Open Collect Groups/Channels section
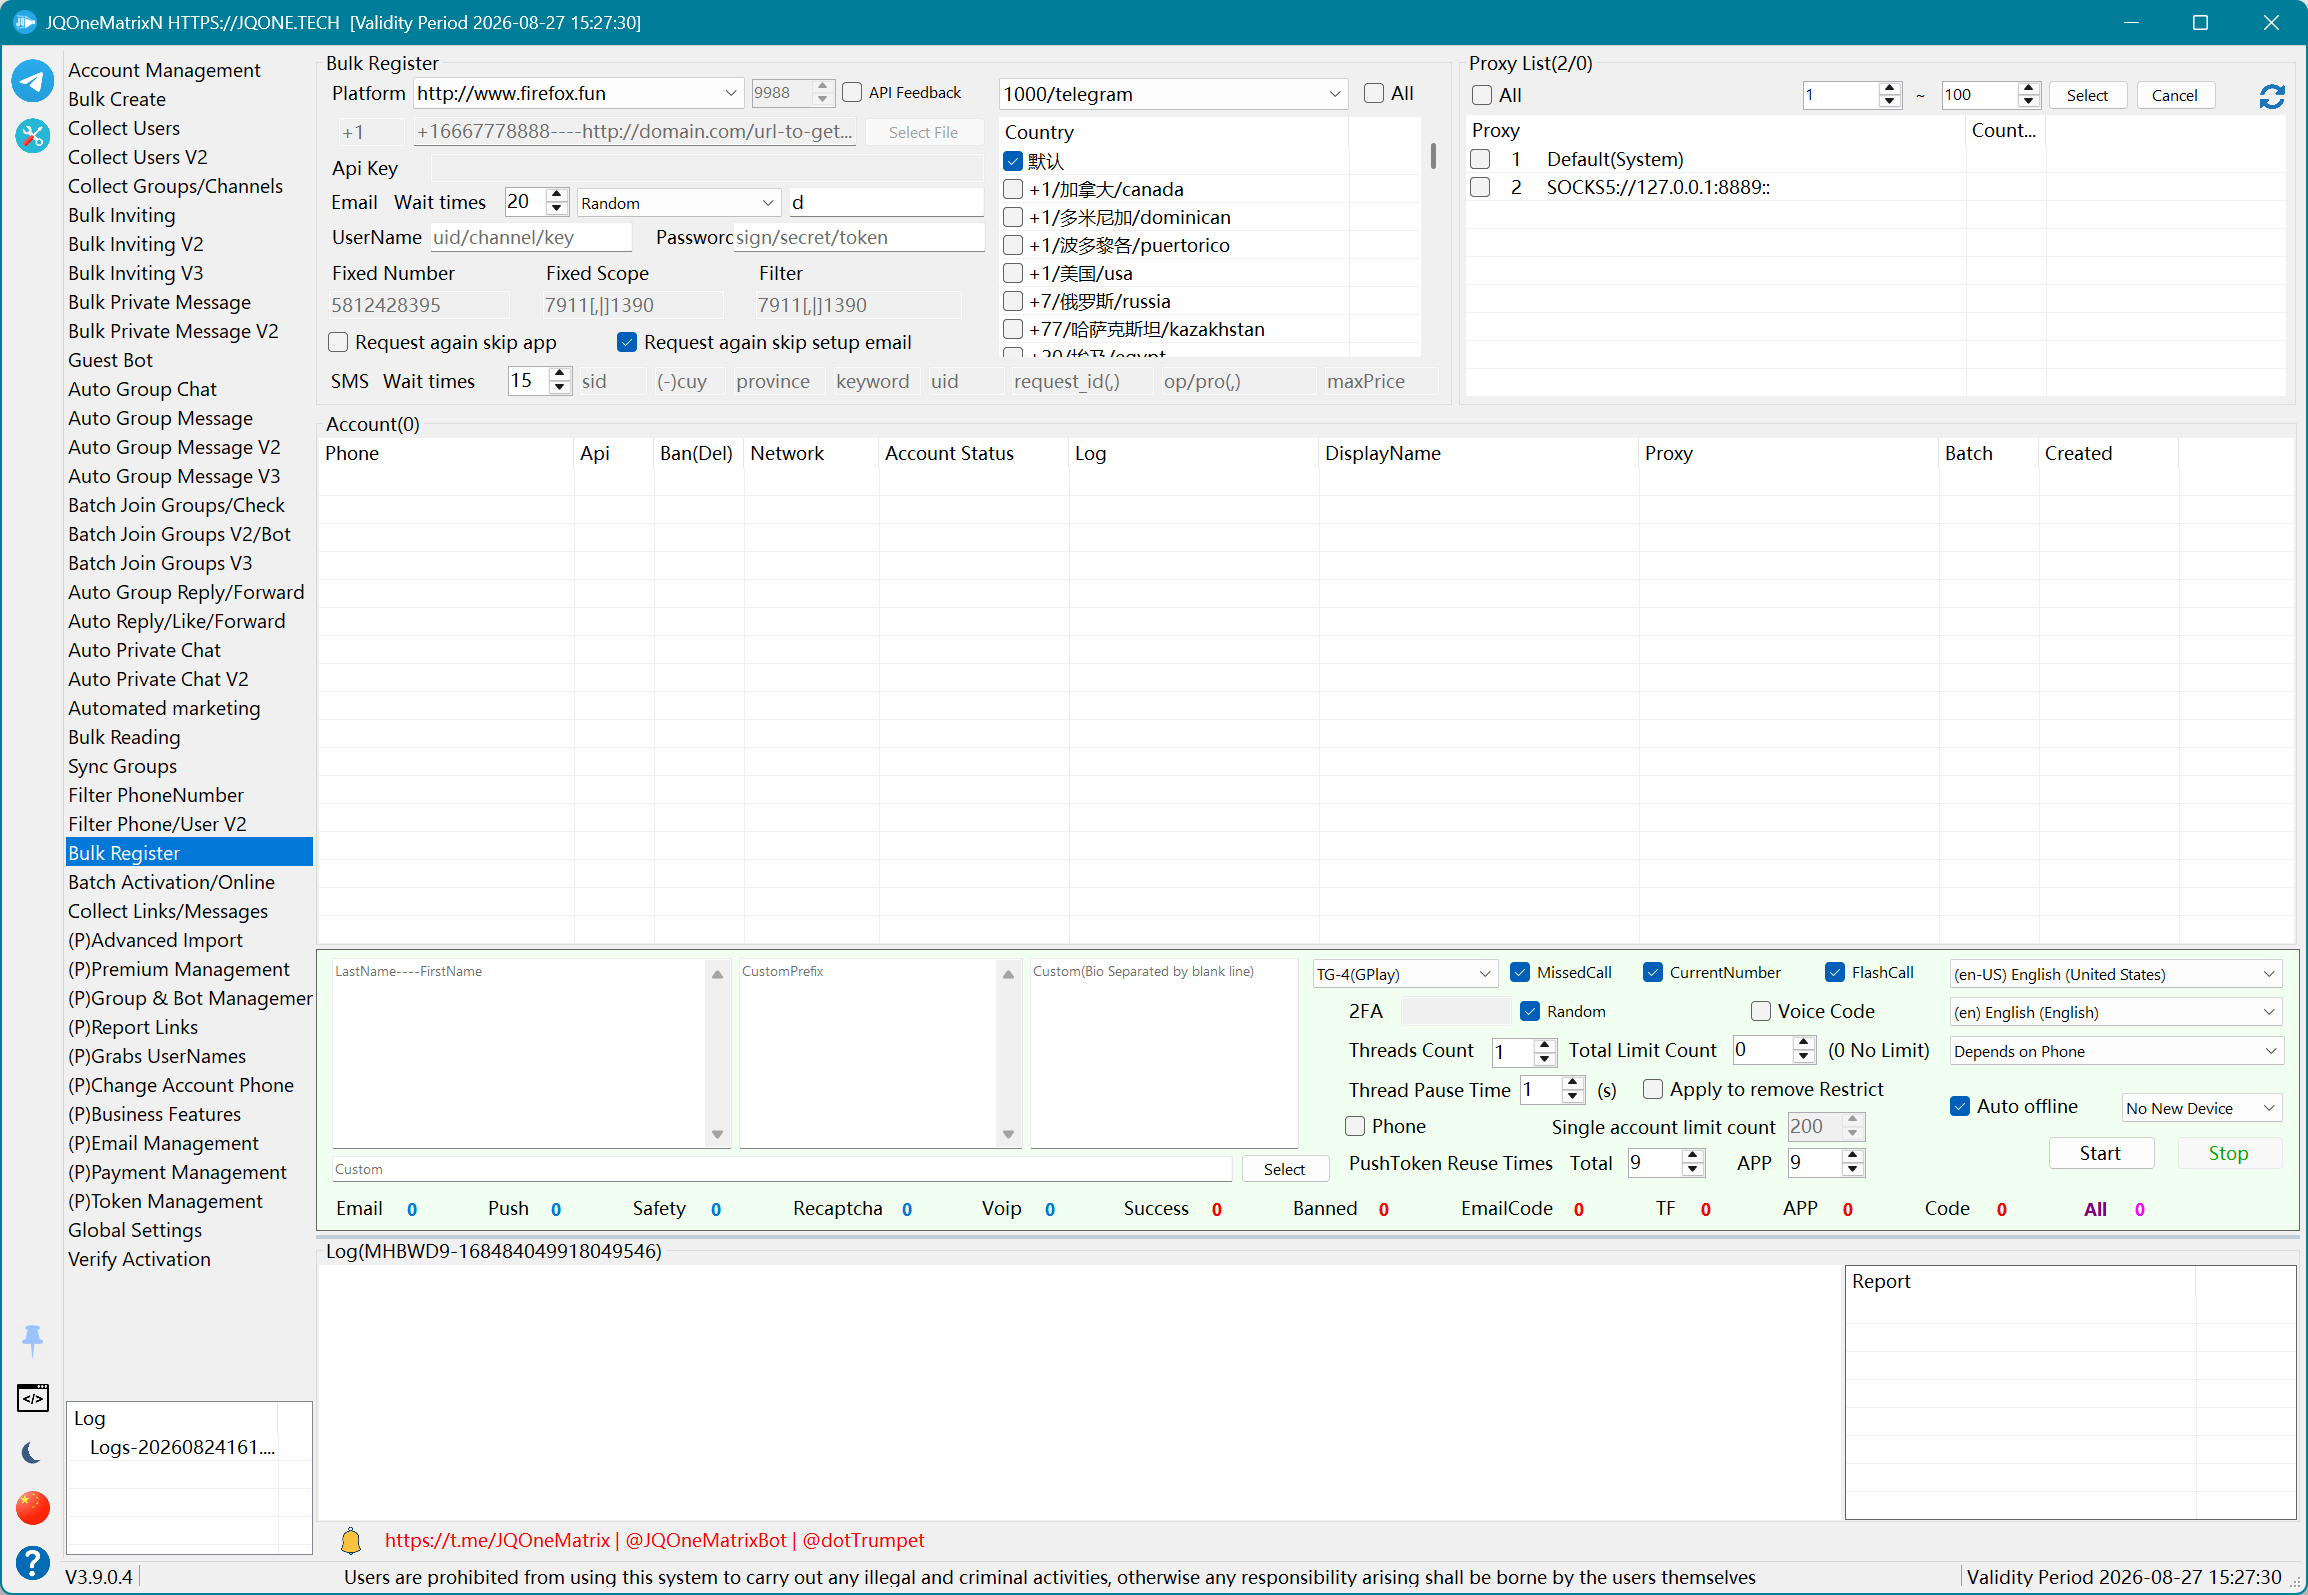Viewport: 2308px width, 1595px height. coord(175,186)
